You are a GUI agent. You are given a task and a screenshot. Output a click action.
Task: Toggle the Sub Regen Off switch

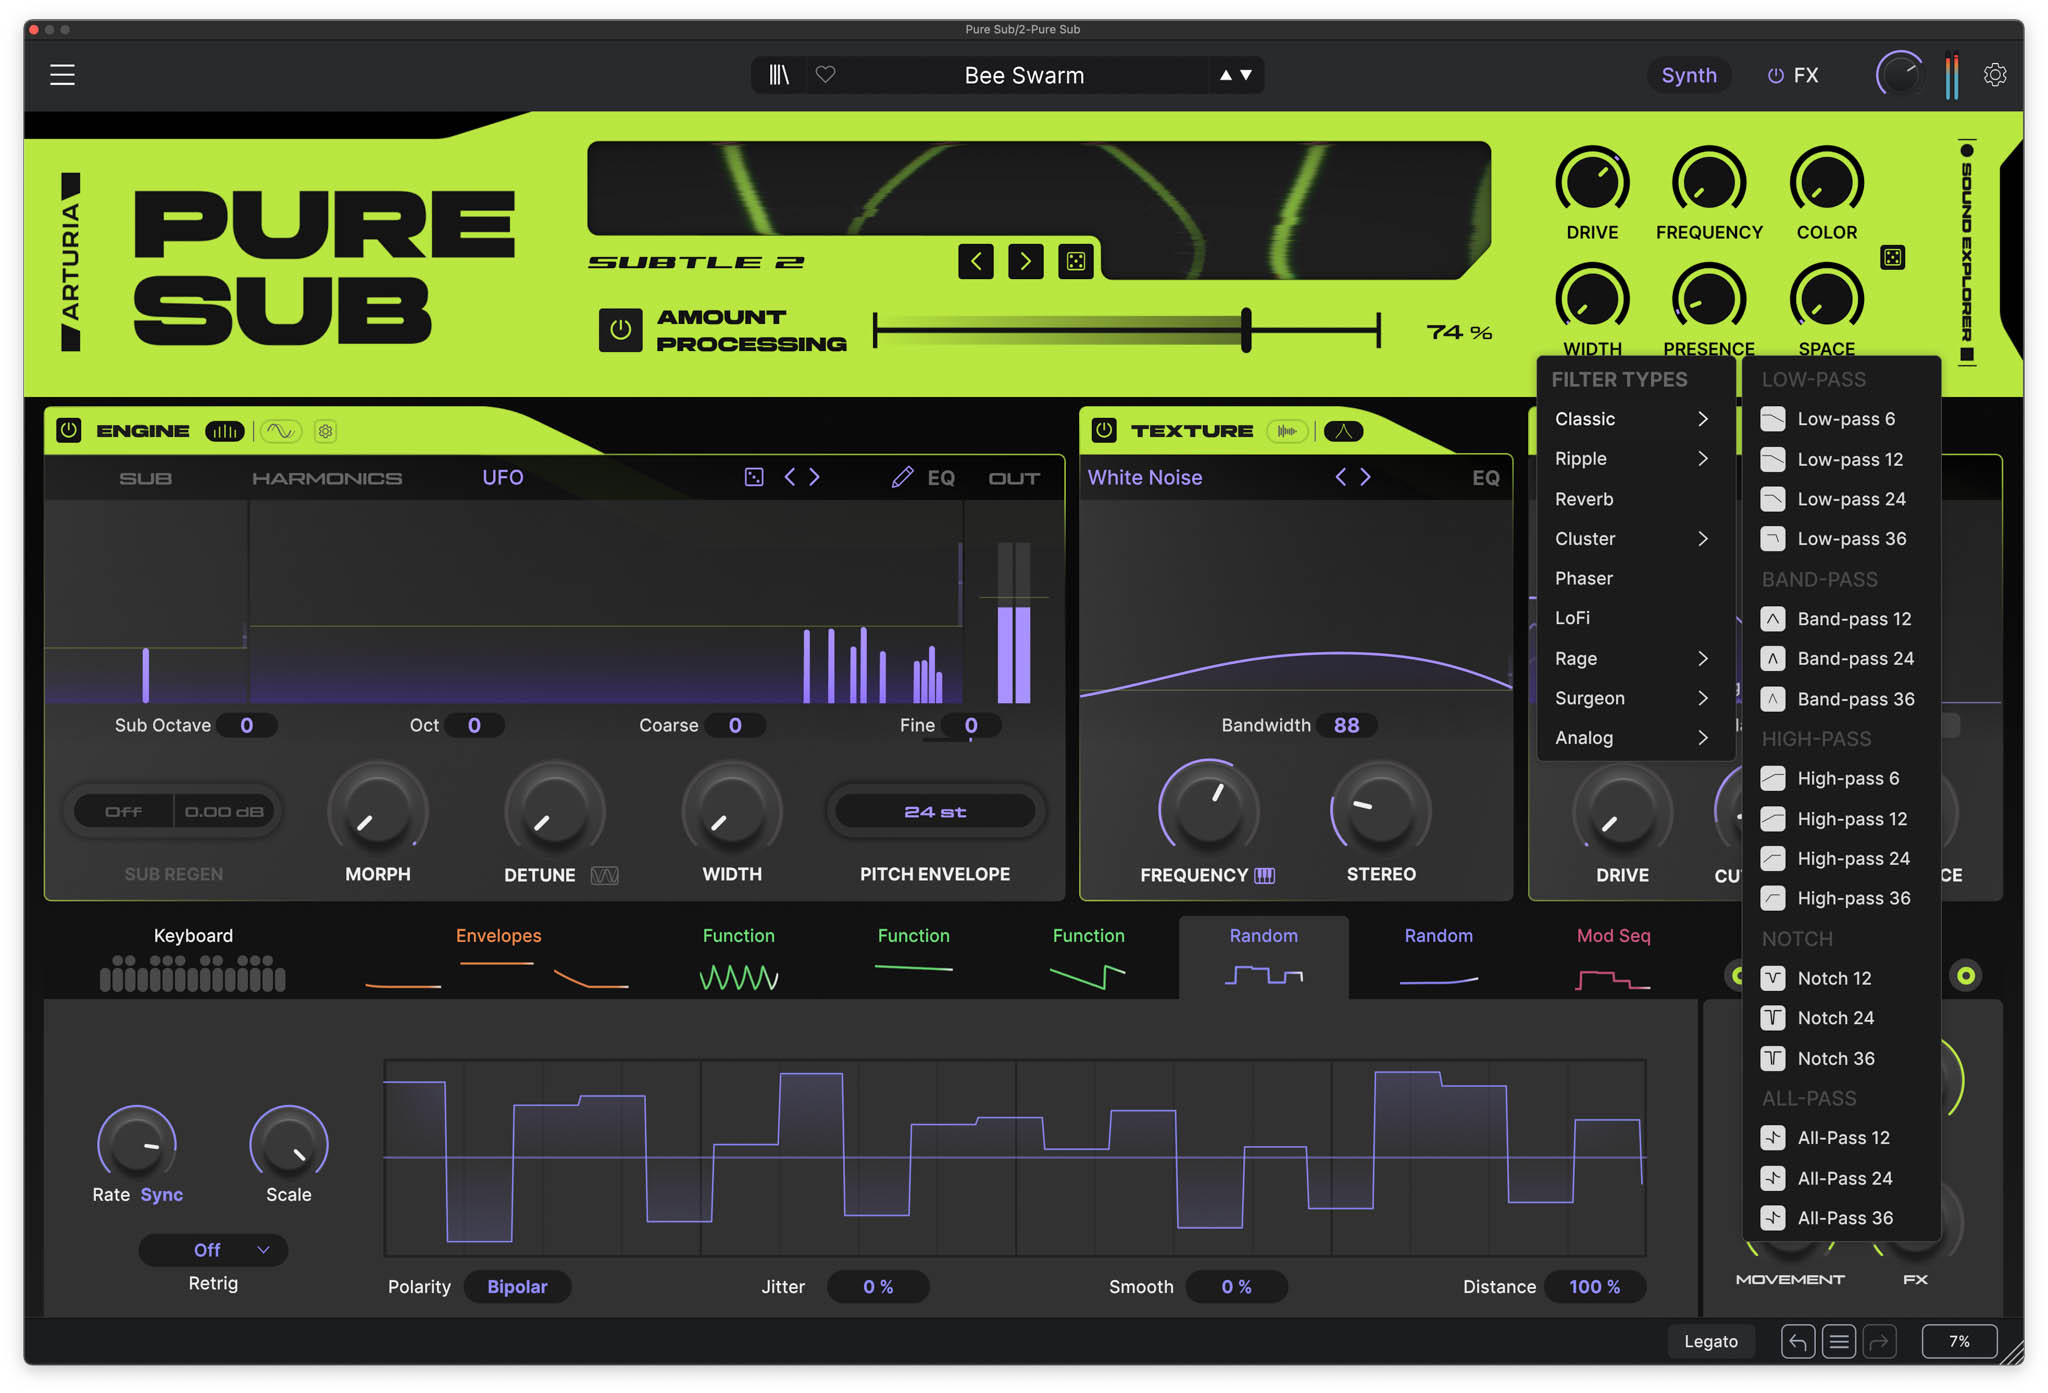(x=123, y=811)
